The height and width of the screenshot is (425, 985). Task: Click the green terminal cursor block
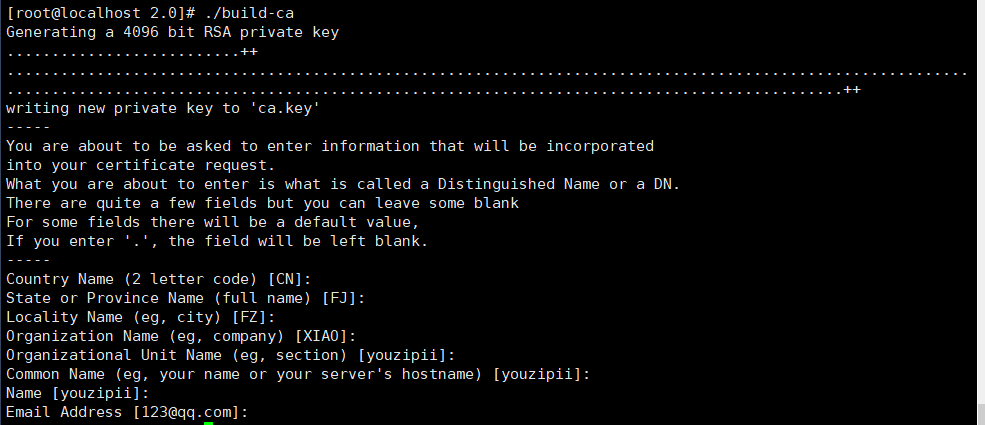209,423
